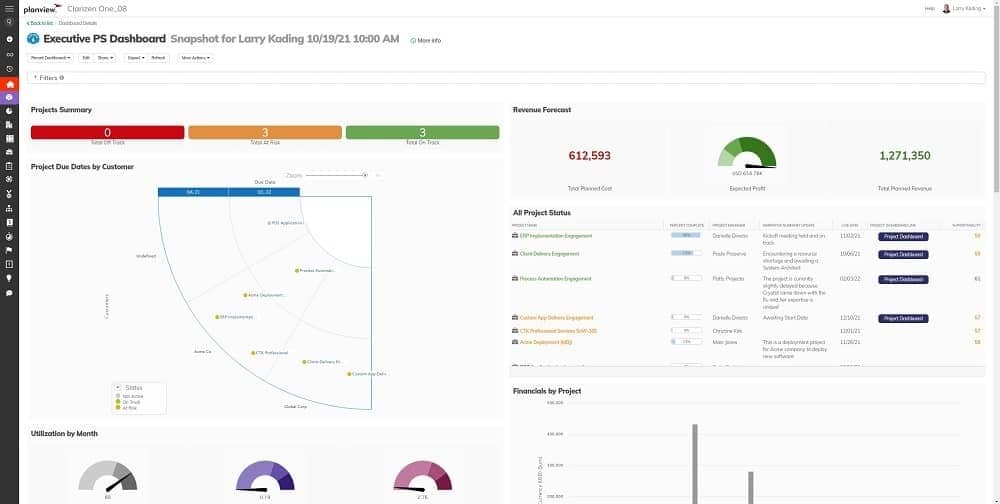
Task: Click the orange Total At Risk bar
Action: tap(265, 132)
